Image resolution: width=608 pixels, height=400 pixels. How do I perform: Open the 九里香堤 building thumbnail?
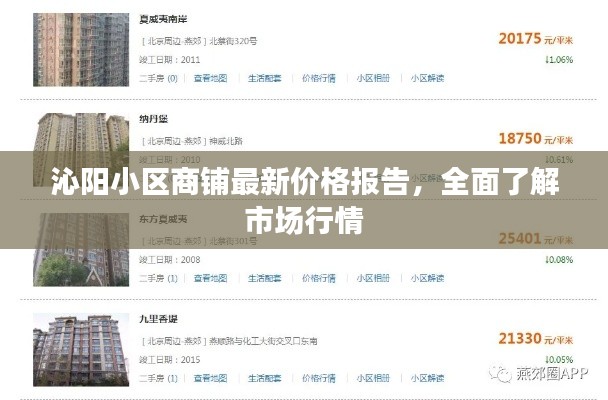(81, 350)
